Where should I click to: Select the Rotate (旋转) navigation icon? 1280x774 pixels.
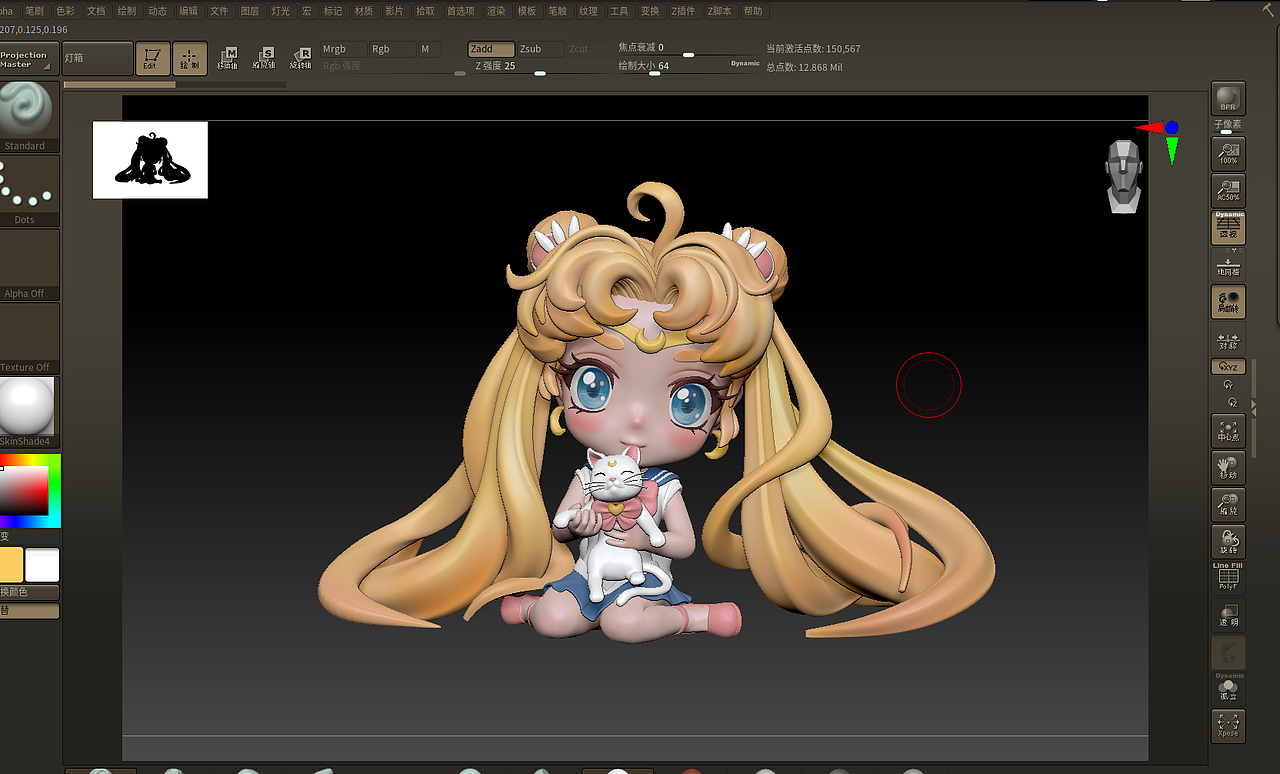(1228, 542)
